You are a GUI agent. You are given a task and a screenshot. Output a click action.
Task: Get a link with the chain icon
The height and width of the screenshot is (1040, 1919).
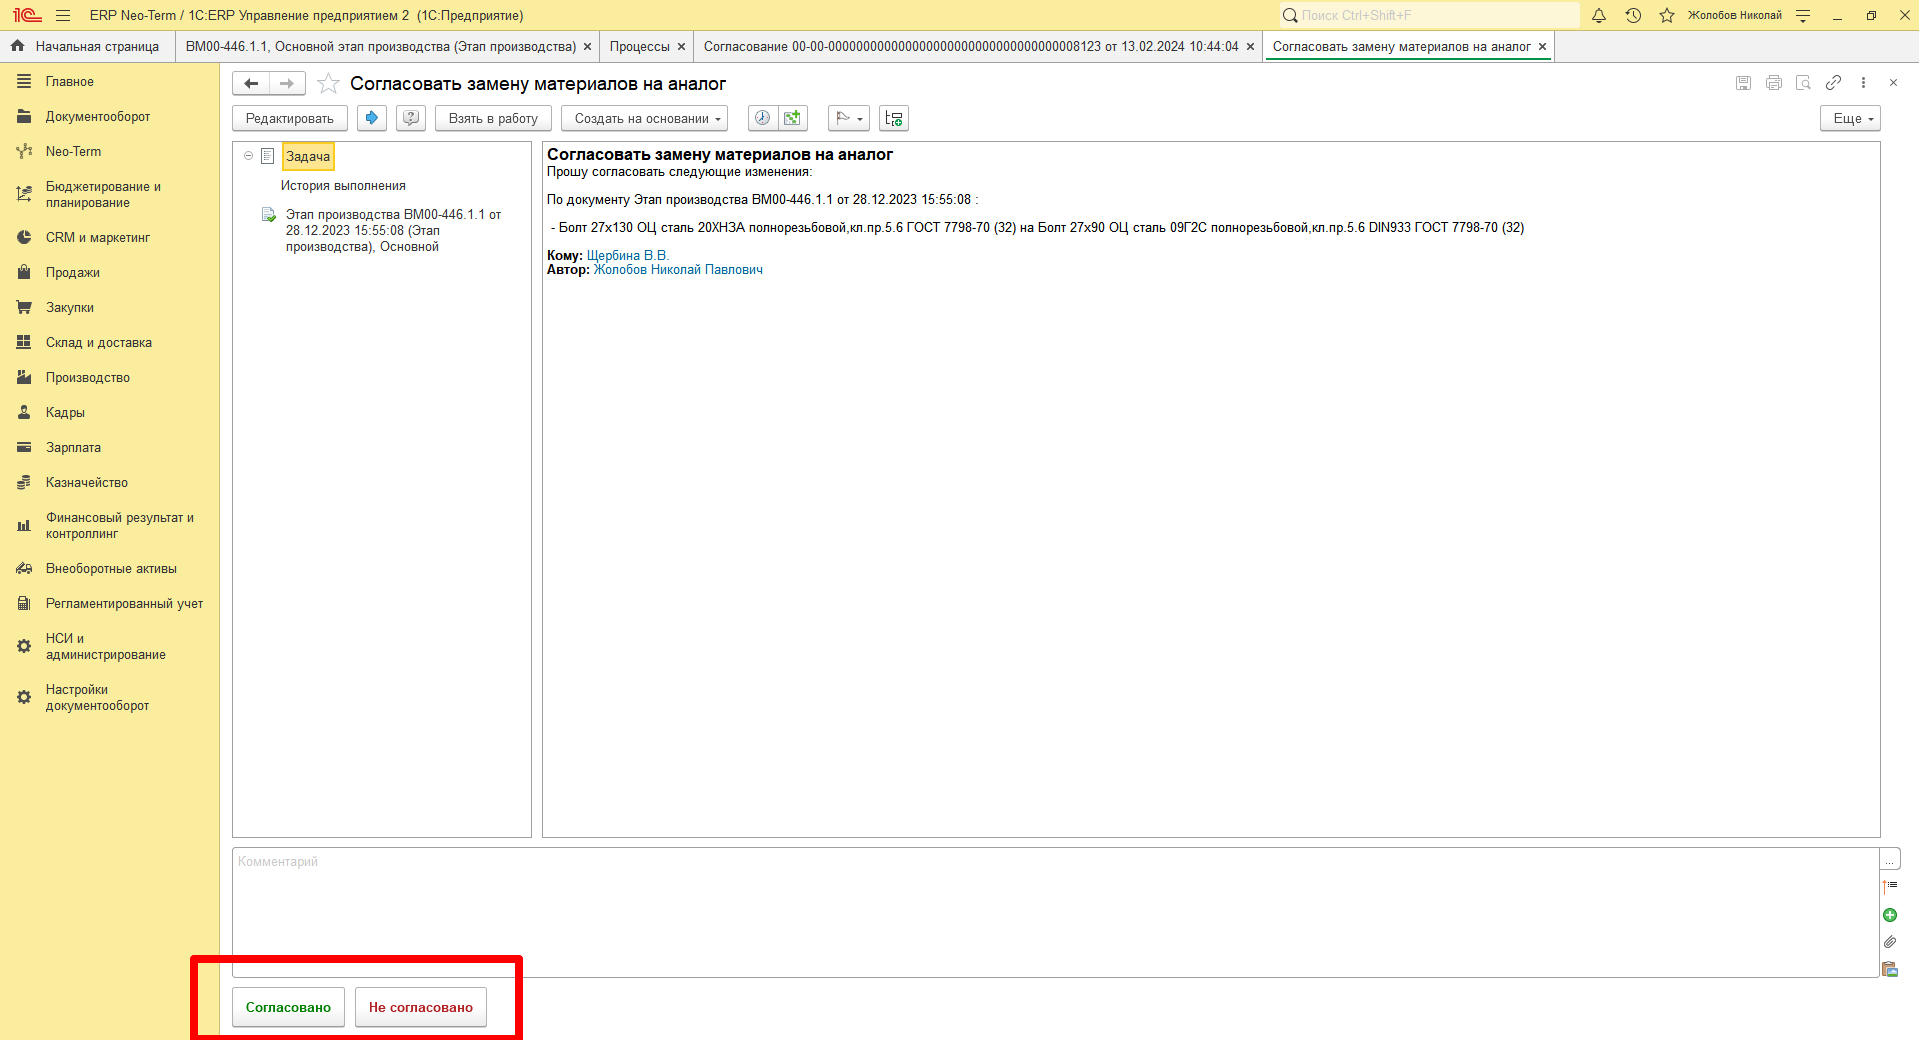[x=1833, y=83]
